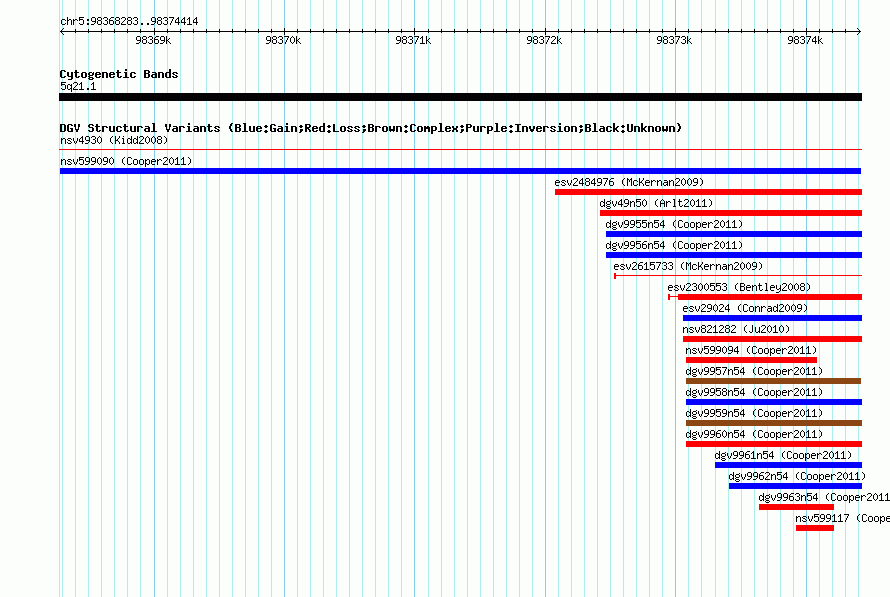Select the blue bar under dgv9962n54
Image resolution: width=890 pixels, height=597 pixels.
point(795,486)
